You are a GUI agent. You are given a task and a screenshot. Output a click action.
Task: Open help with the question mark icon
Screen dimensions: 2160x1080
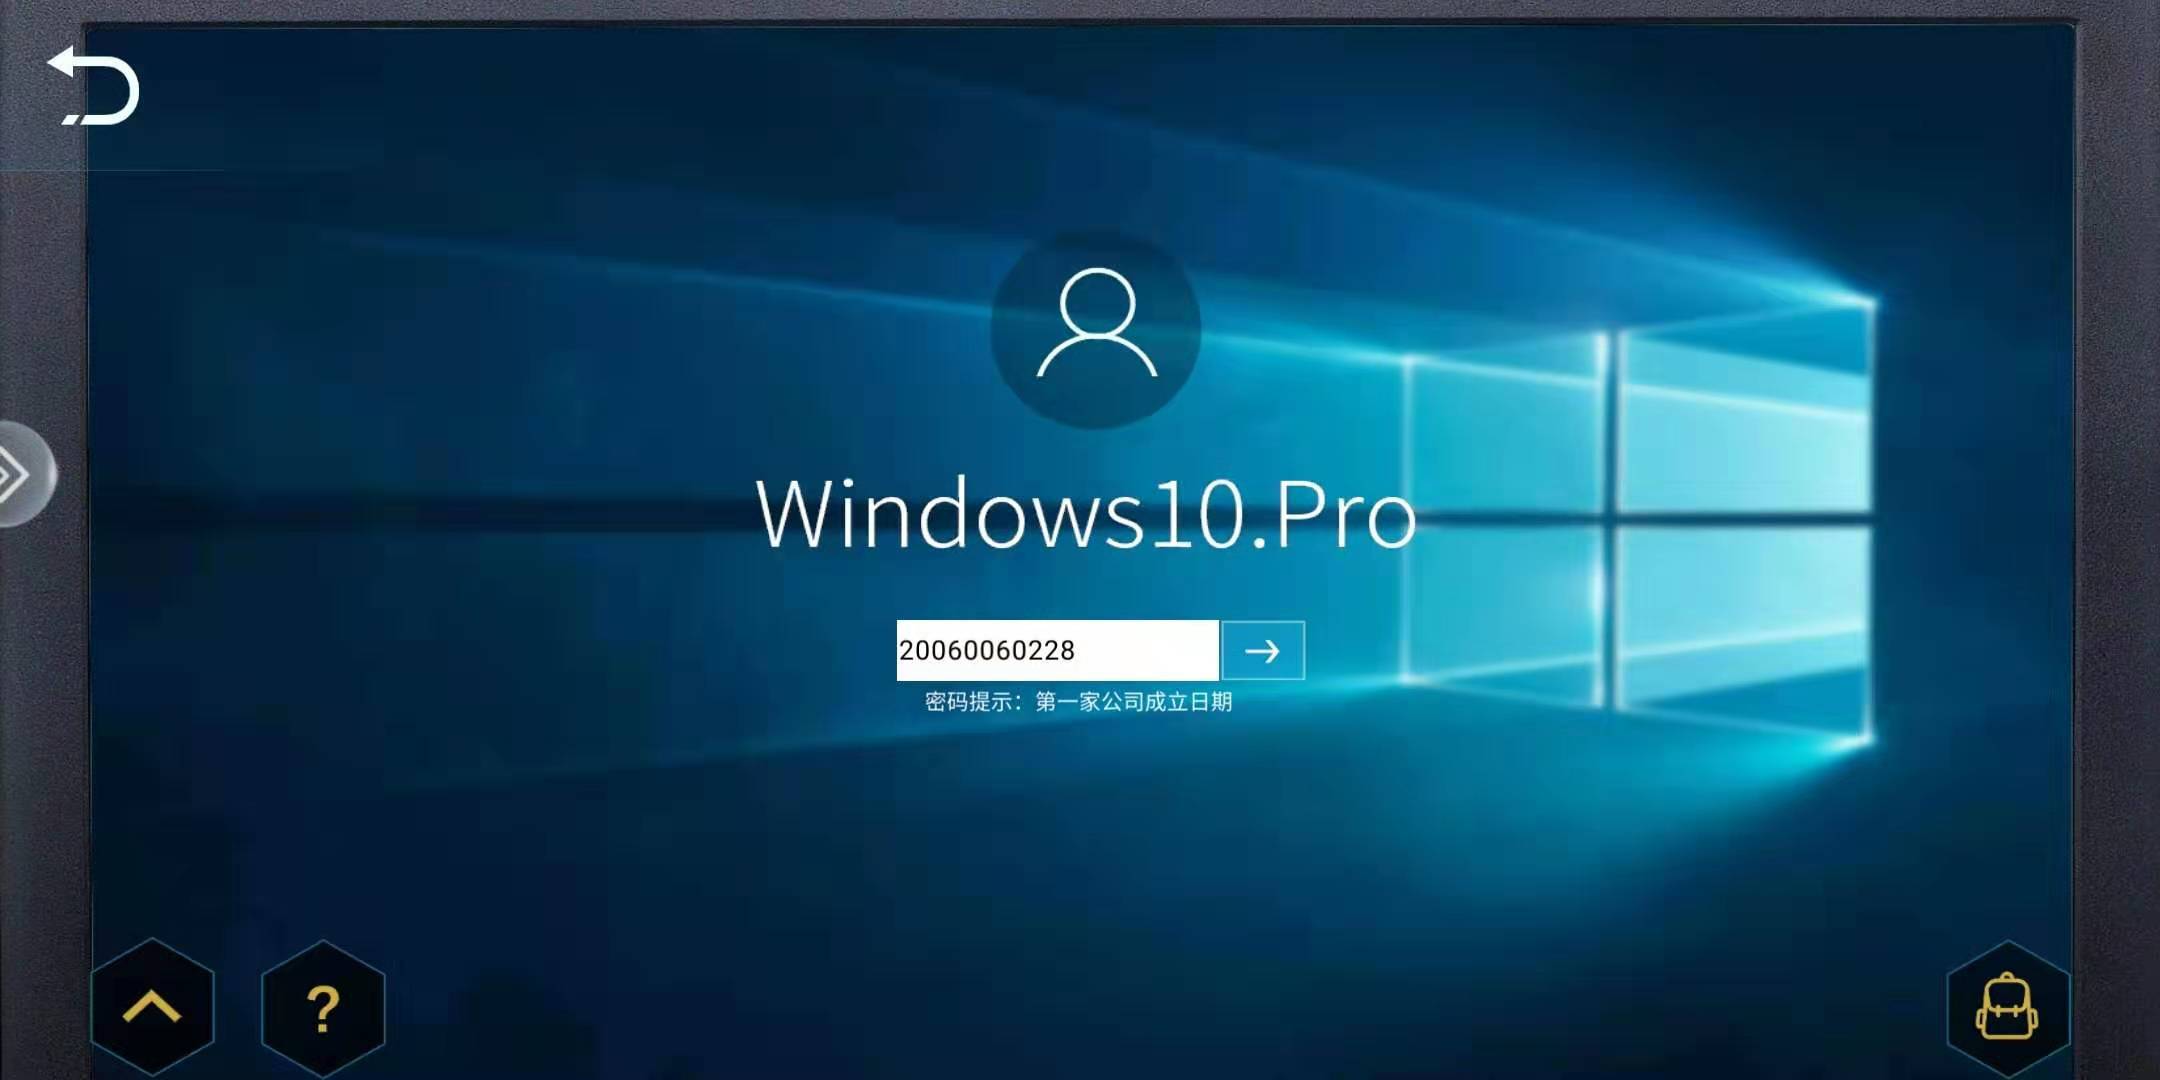click(x=322, y=1008)
